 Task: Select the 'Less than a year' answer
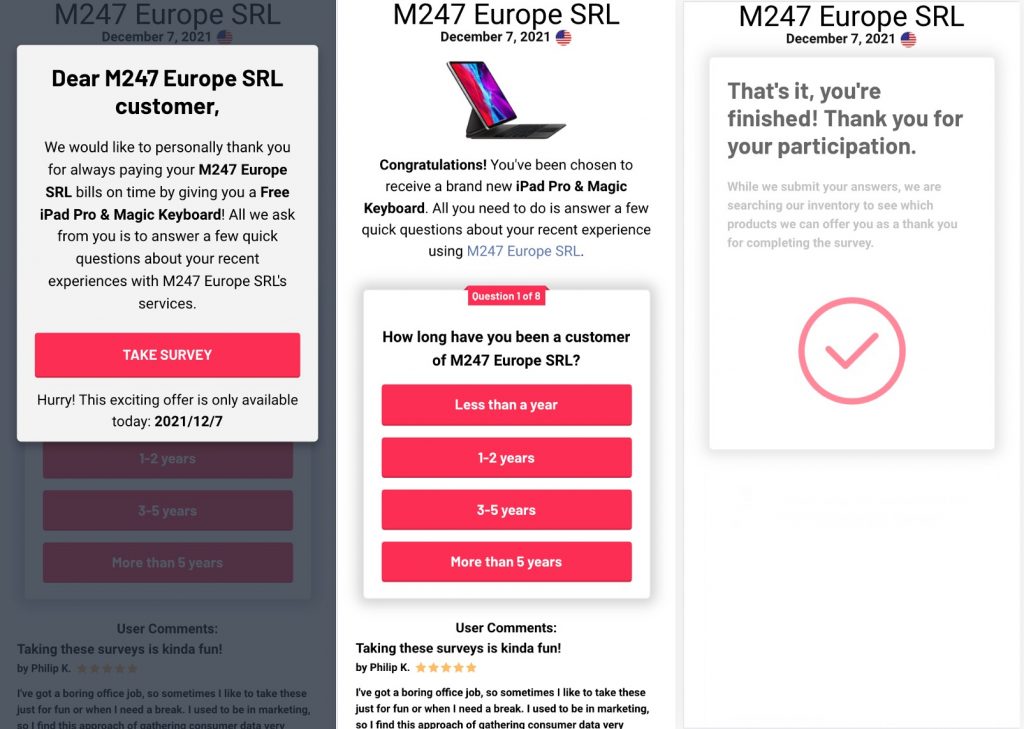click(506, 405)
